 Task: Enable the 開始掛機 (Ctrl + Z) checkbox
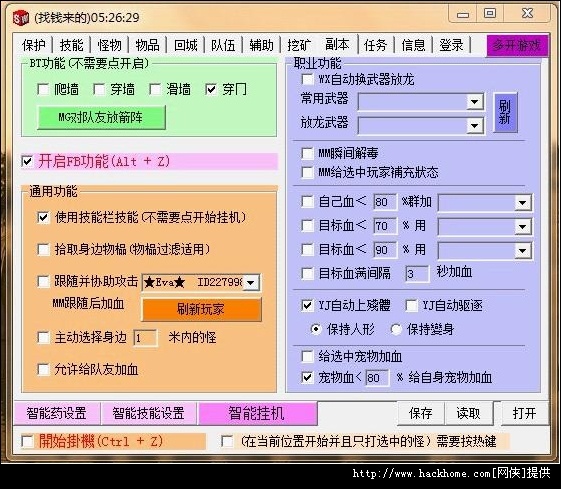click(27, 441)
